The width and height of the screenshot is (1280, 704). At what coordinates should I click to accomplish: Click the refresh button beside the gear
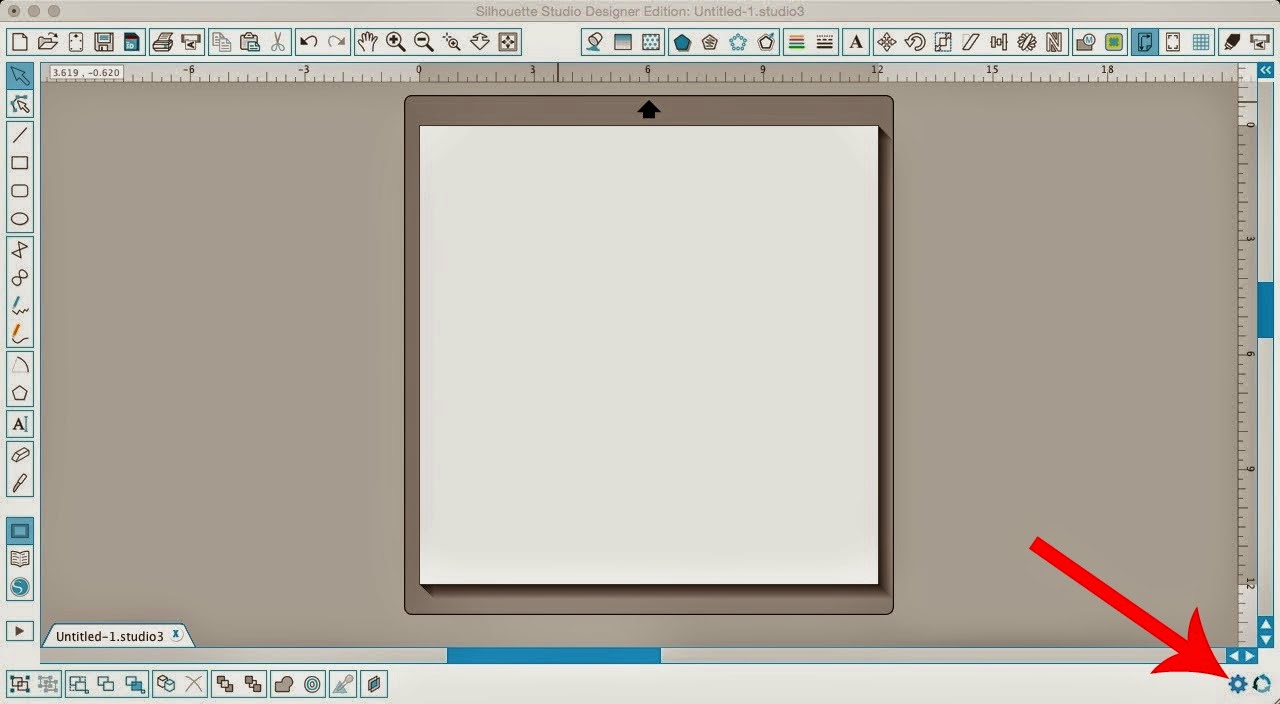[1262, 684]
